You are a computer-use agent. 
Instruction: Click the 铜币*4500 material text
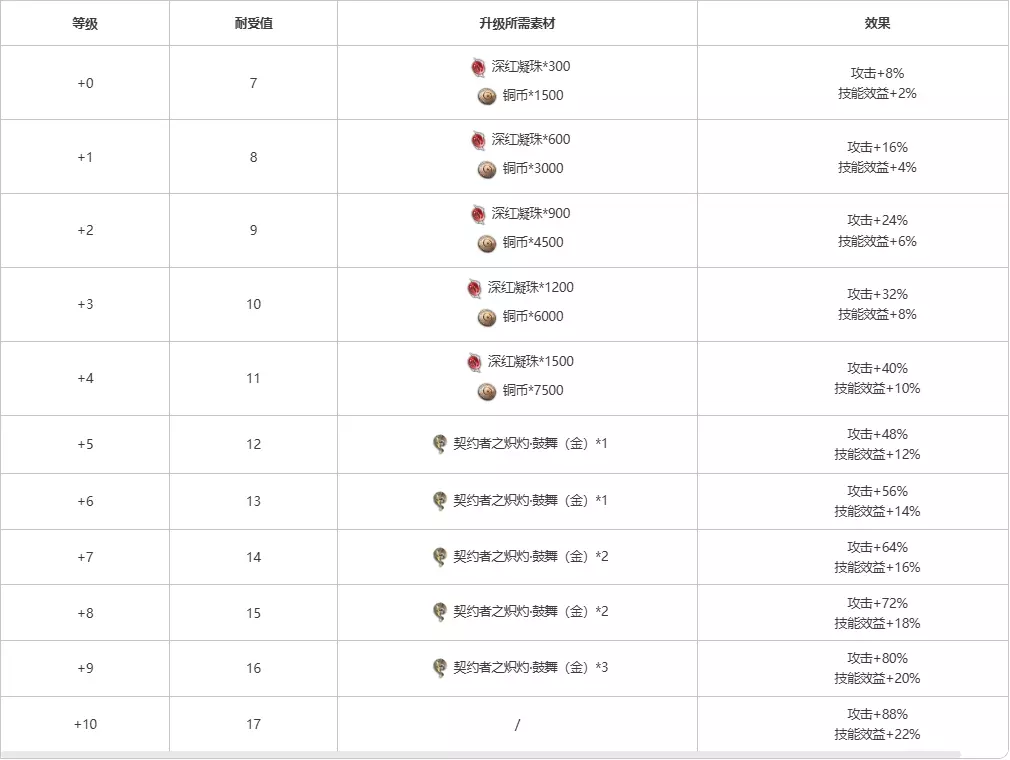[533, 242]
